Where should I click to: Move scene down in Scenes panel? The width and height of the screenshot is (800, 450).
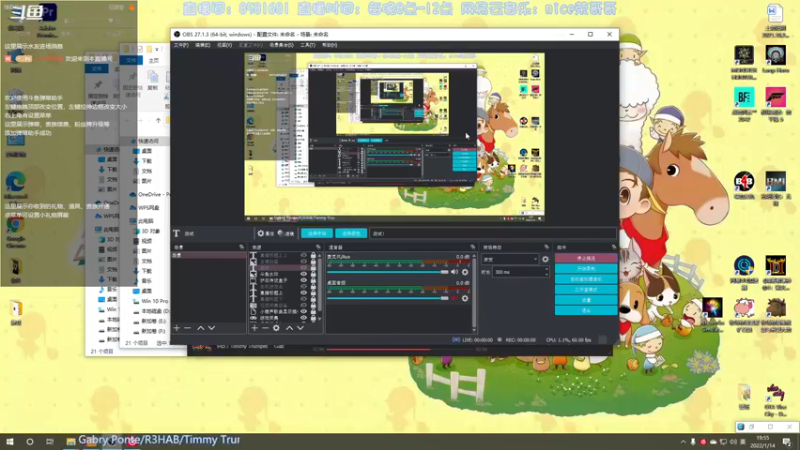211,328
